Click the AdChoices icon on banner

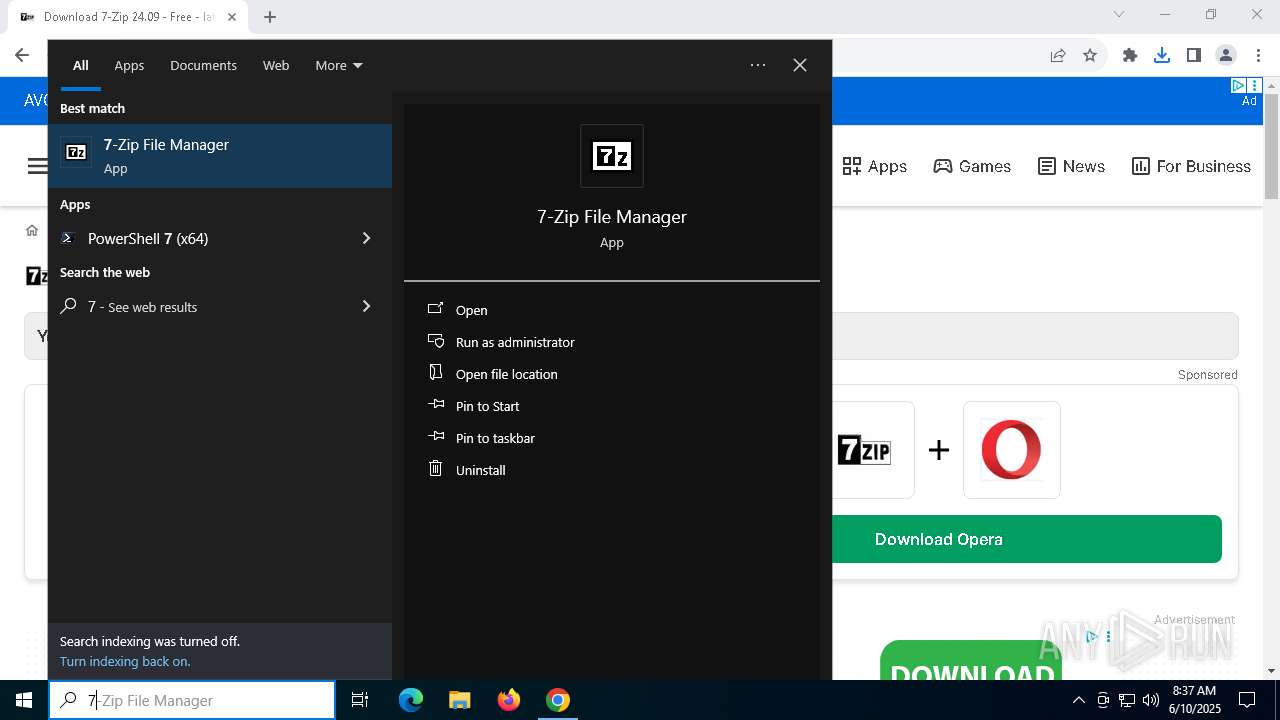1238,86
